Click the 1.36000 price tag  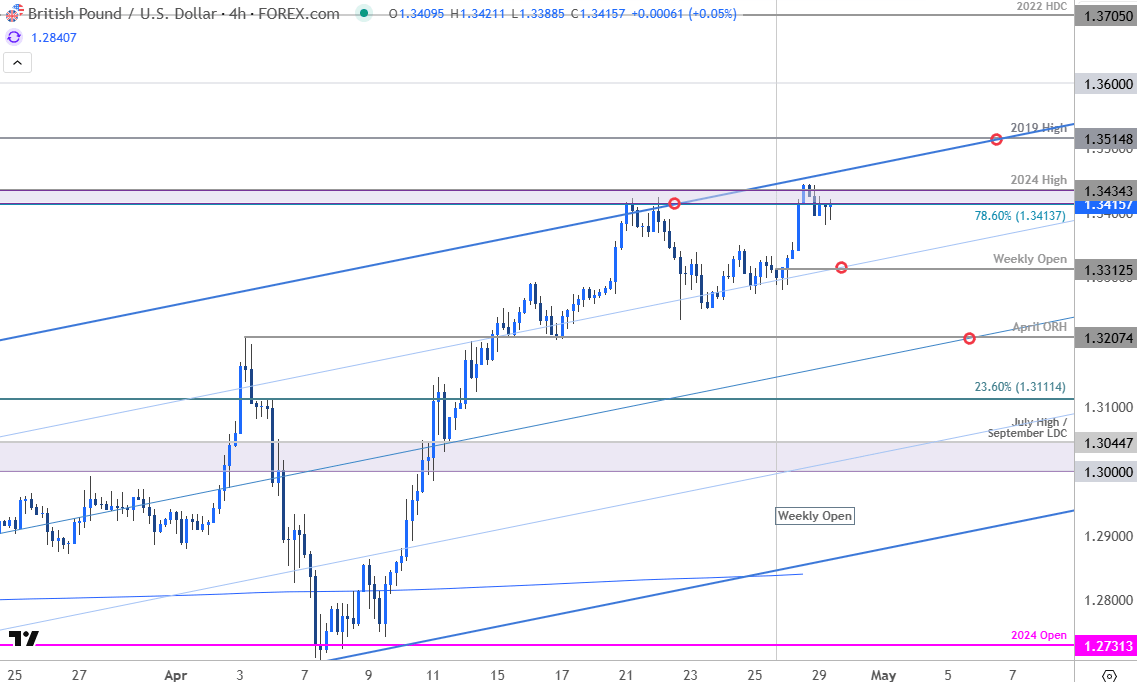(x=1107, y=84)
